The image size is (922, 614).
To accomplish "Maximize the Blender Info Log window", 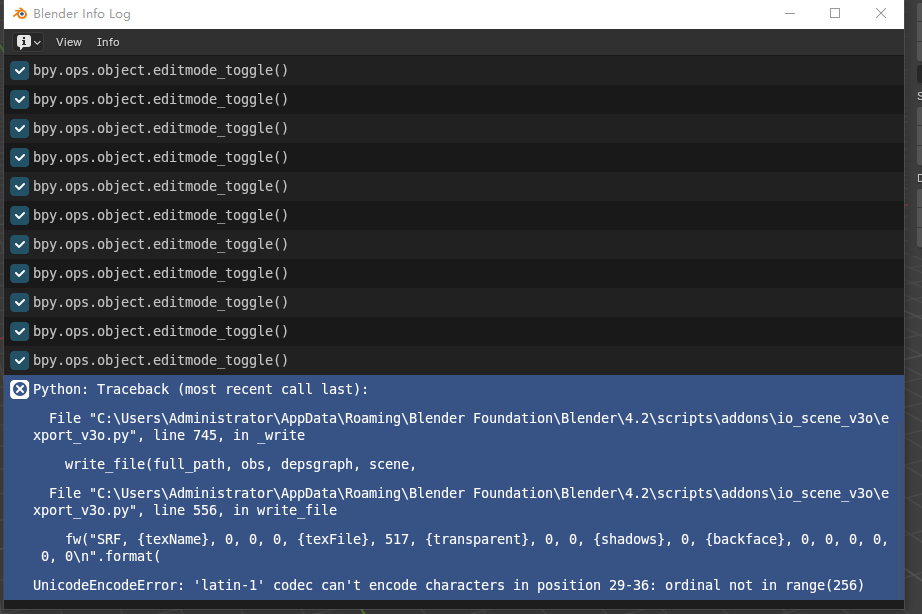I will (x=835, y=14).
